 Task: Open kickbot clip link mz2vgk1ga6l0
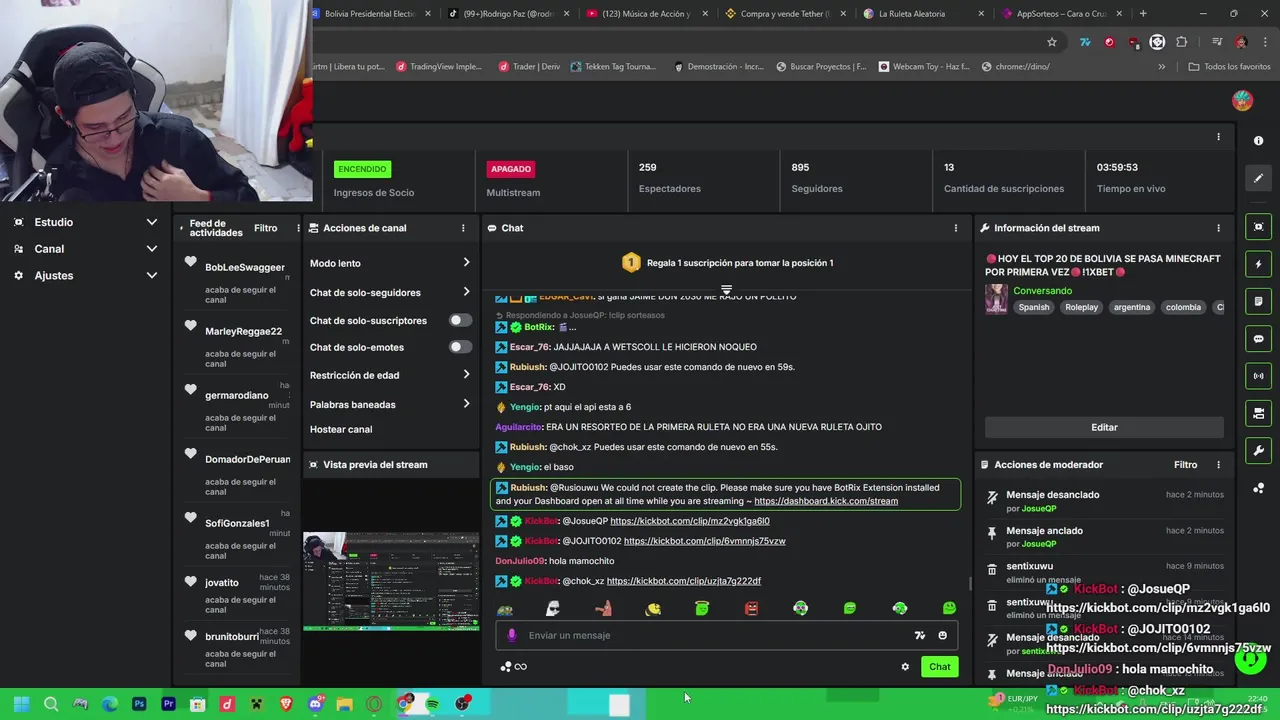pyautogui.click(x=690, y=521)
